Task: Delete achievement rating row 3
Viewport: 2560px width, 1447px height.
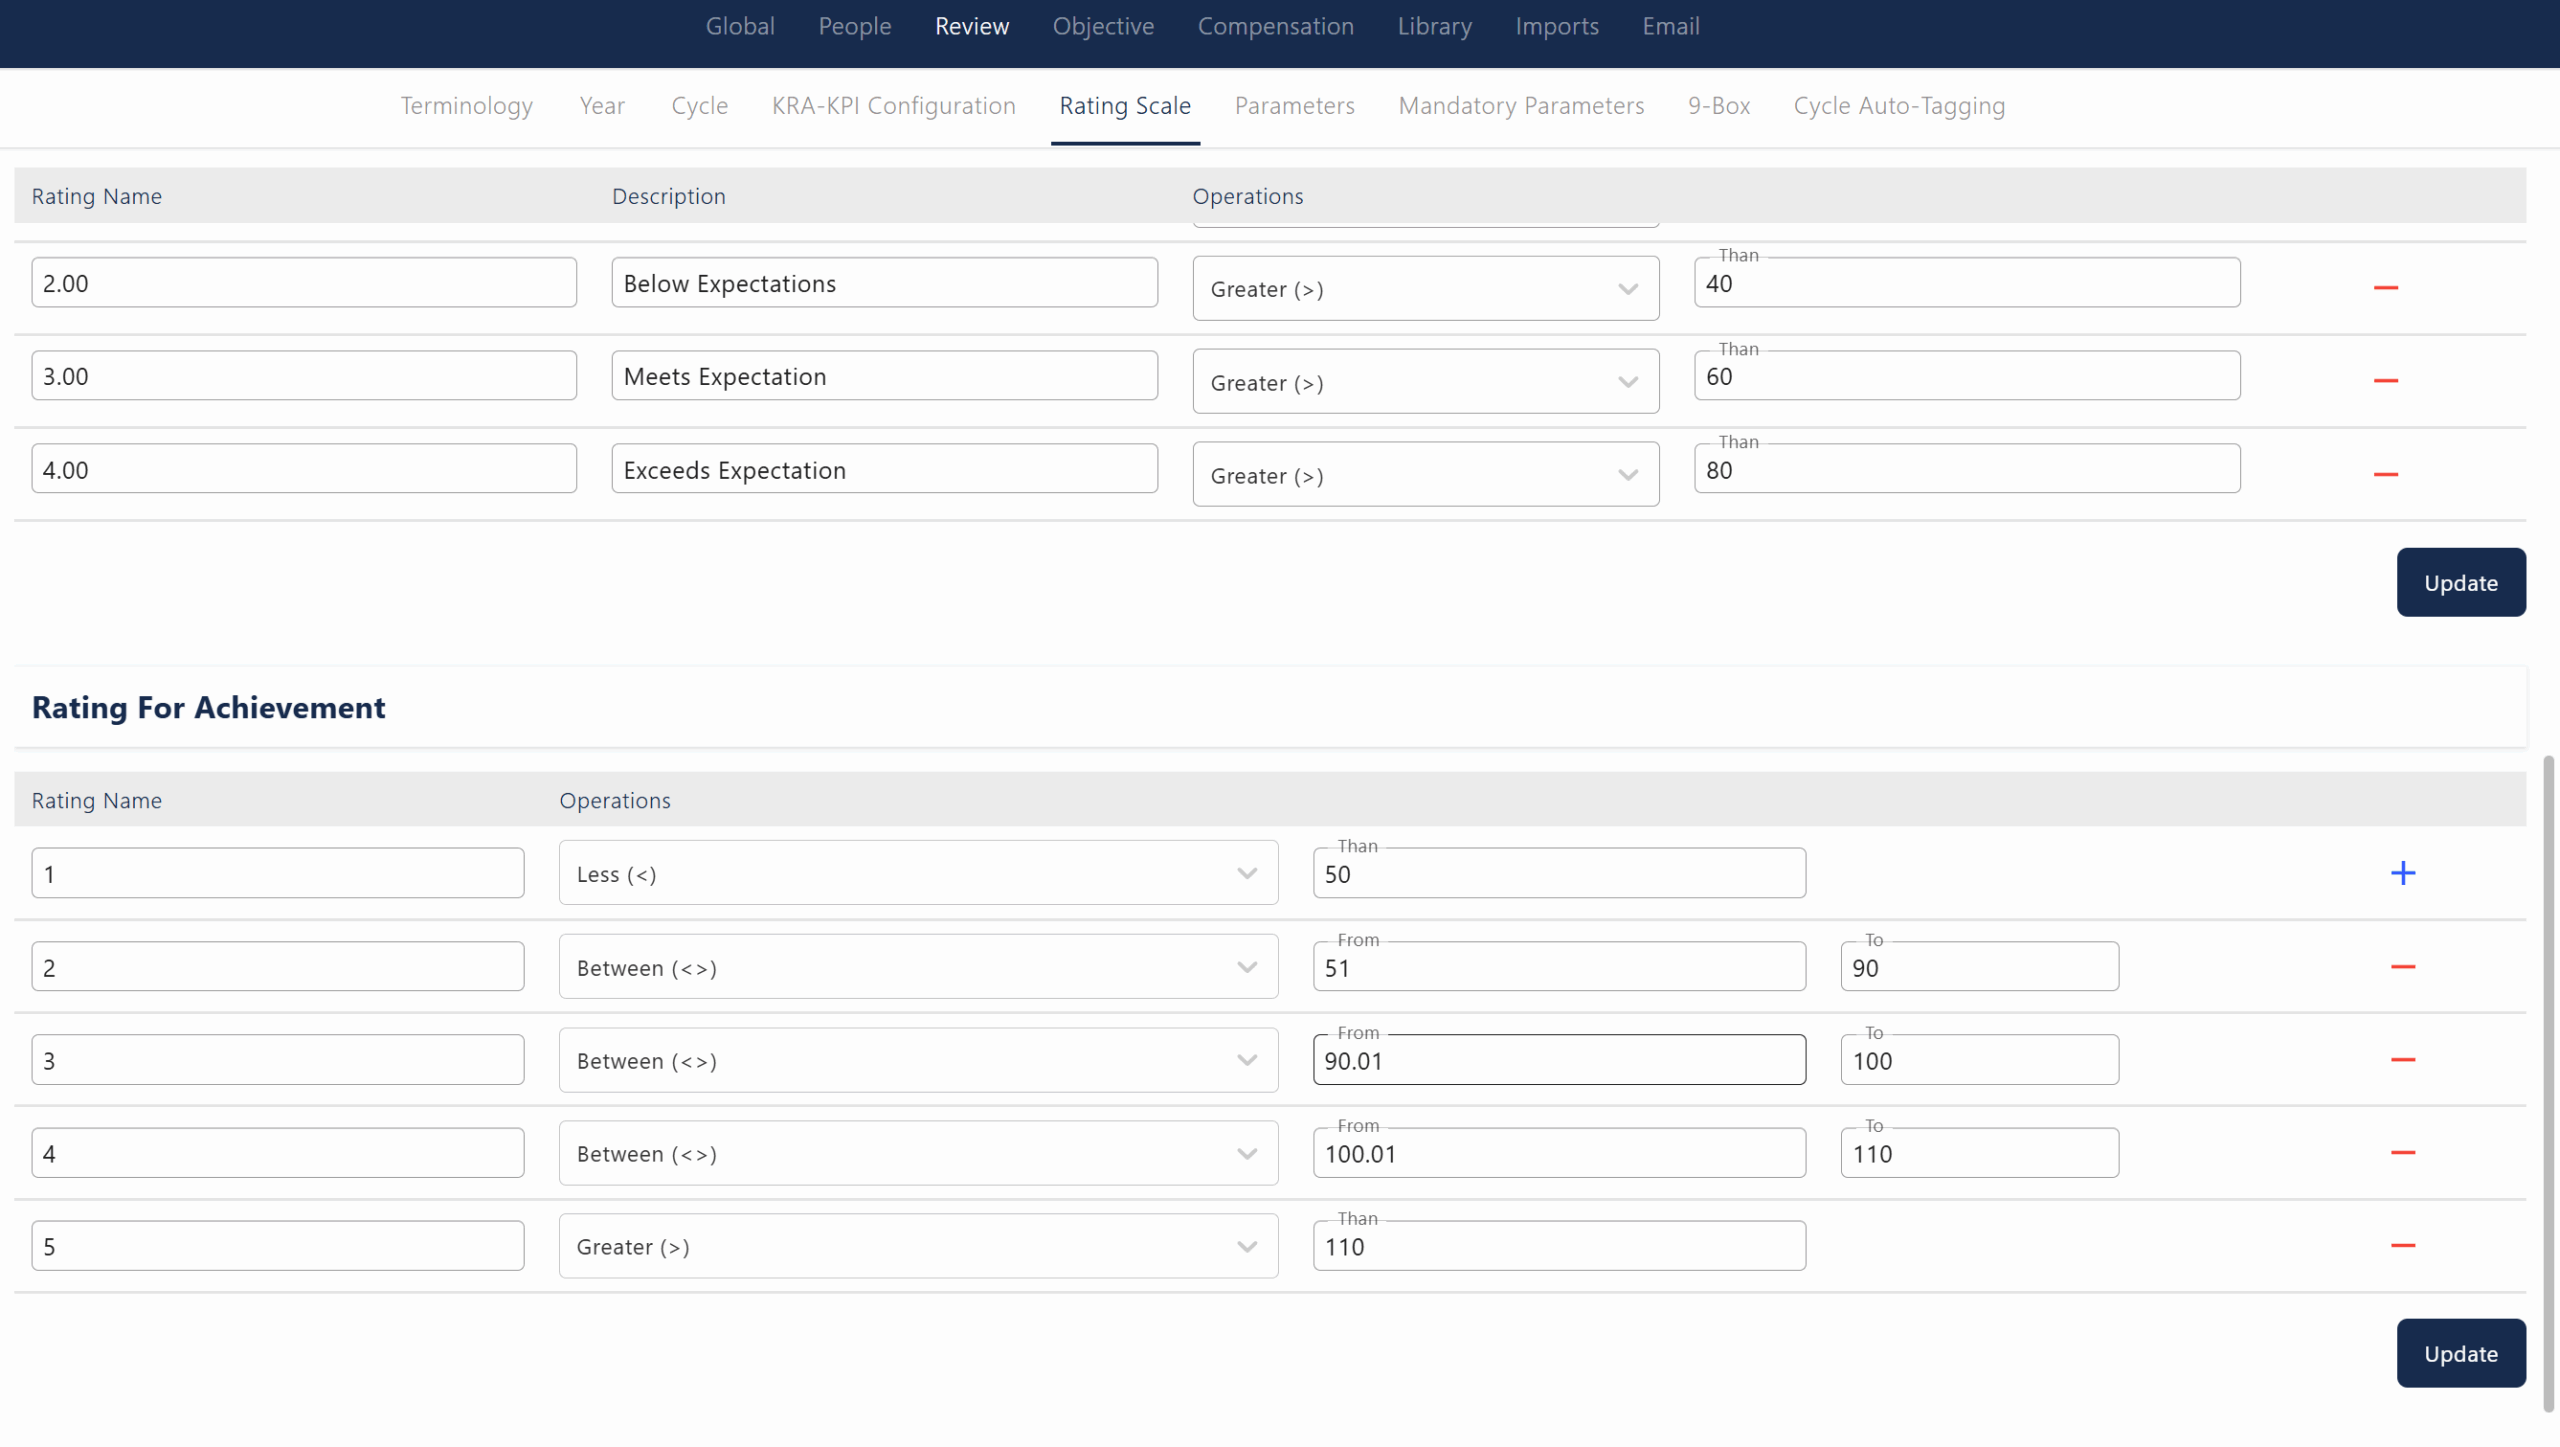Action: [x=2402, y=1060]
